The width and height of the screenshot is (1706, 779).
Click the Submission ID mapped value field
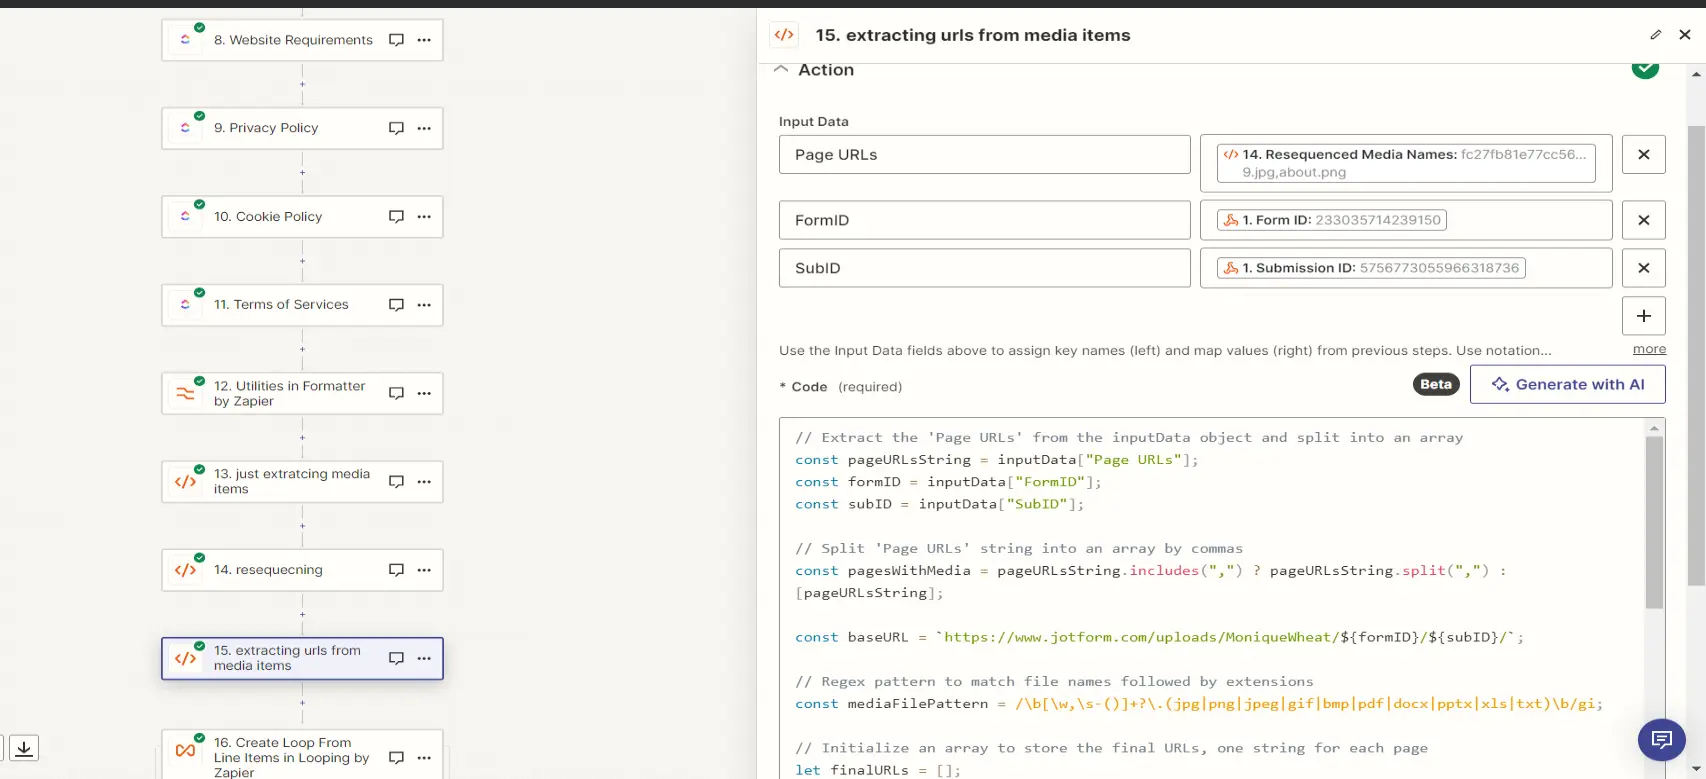[x=1406, y=268]
